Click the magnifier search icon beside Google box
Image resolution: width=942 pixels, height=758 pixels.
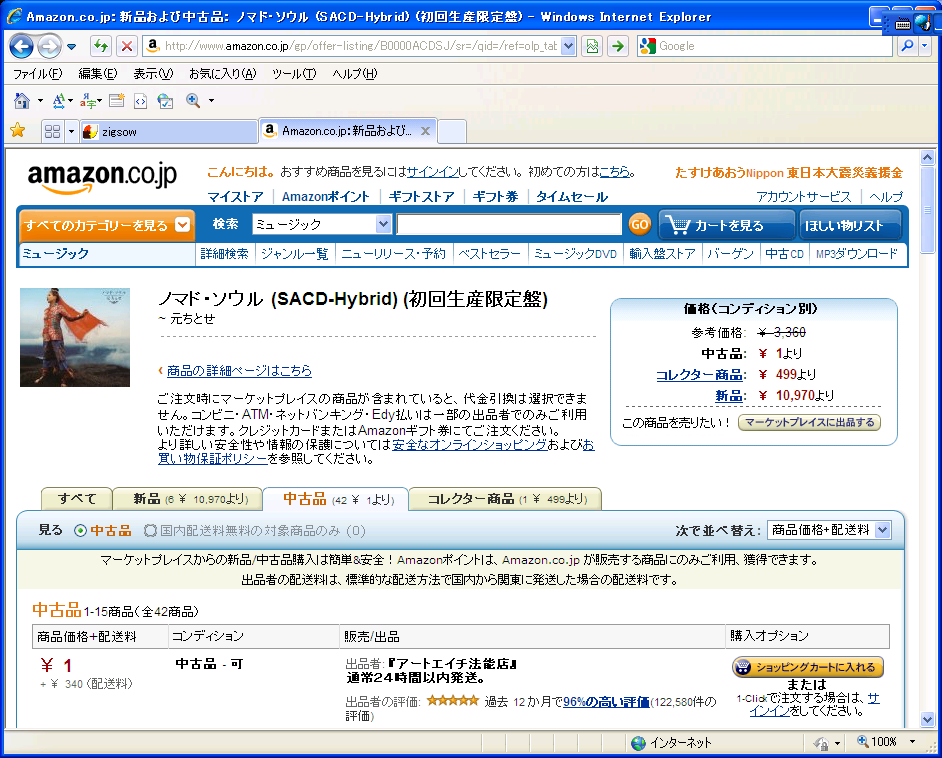pyautogui.click(x=908, y=46)
